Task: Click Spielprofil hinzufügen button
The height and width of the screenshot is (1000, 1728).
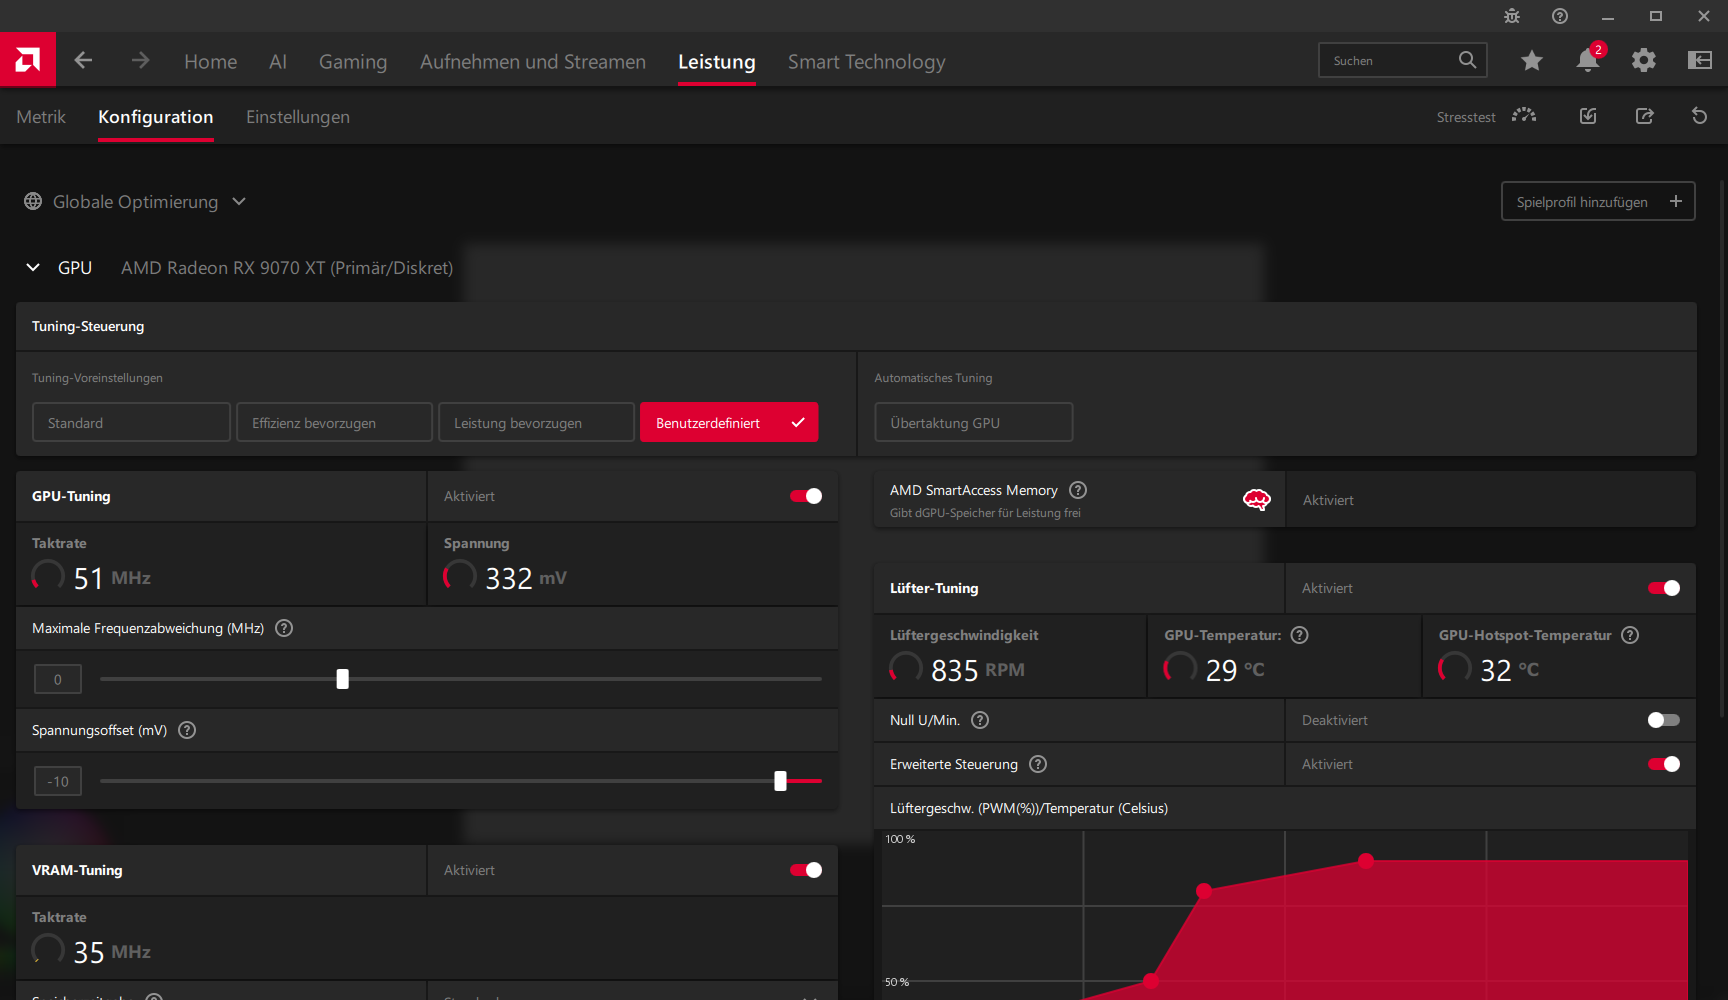Action: [x=1598, y=201]
